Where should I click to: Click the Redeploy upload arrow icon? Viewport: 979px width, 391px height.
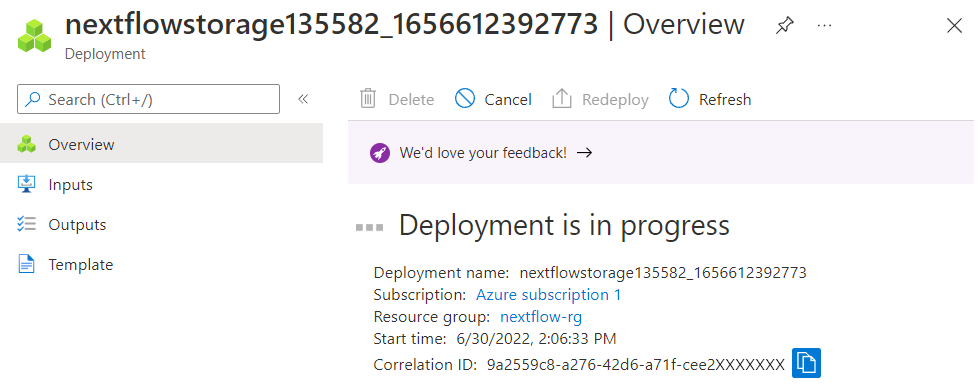pyautogui.click(x=562, y=99)
